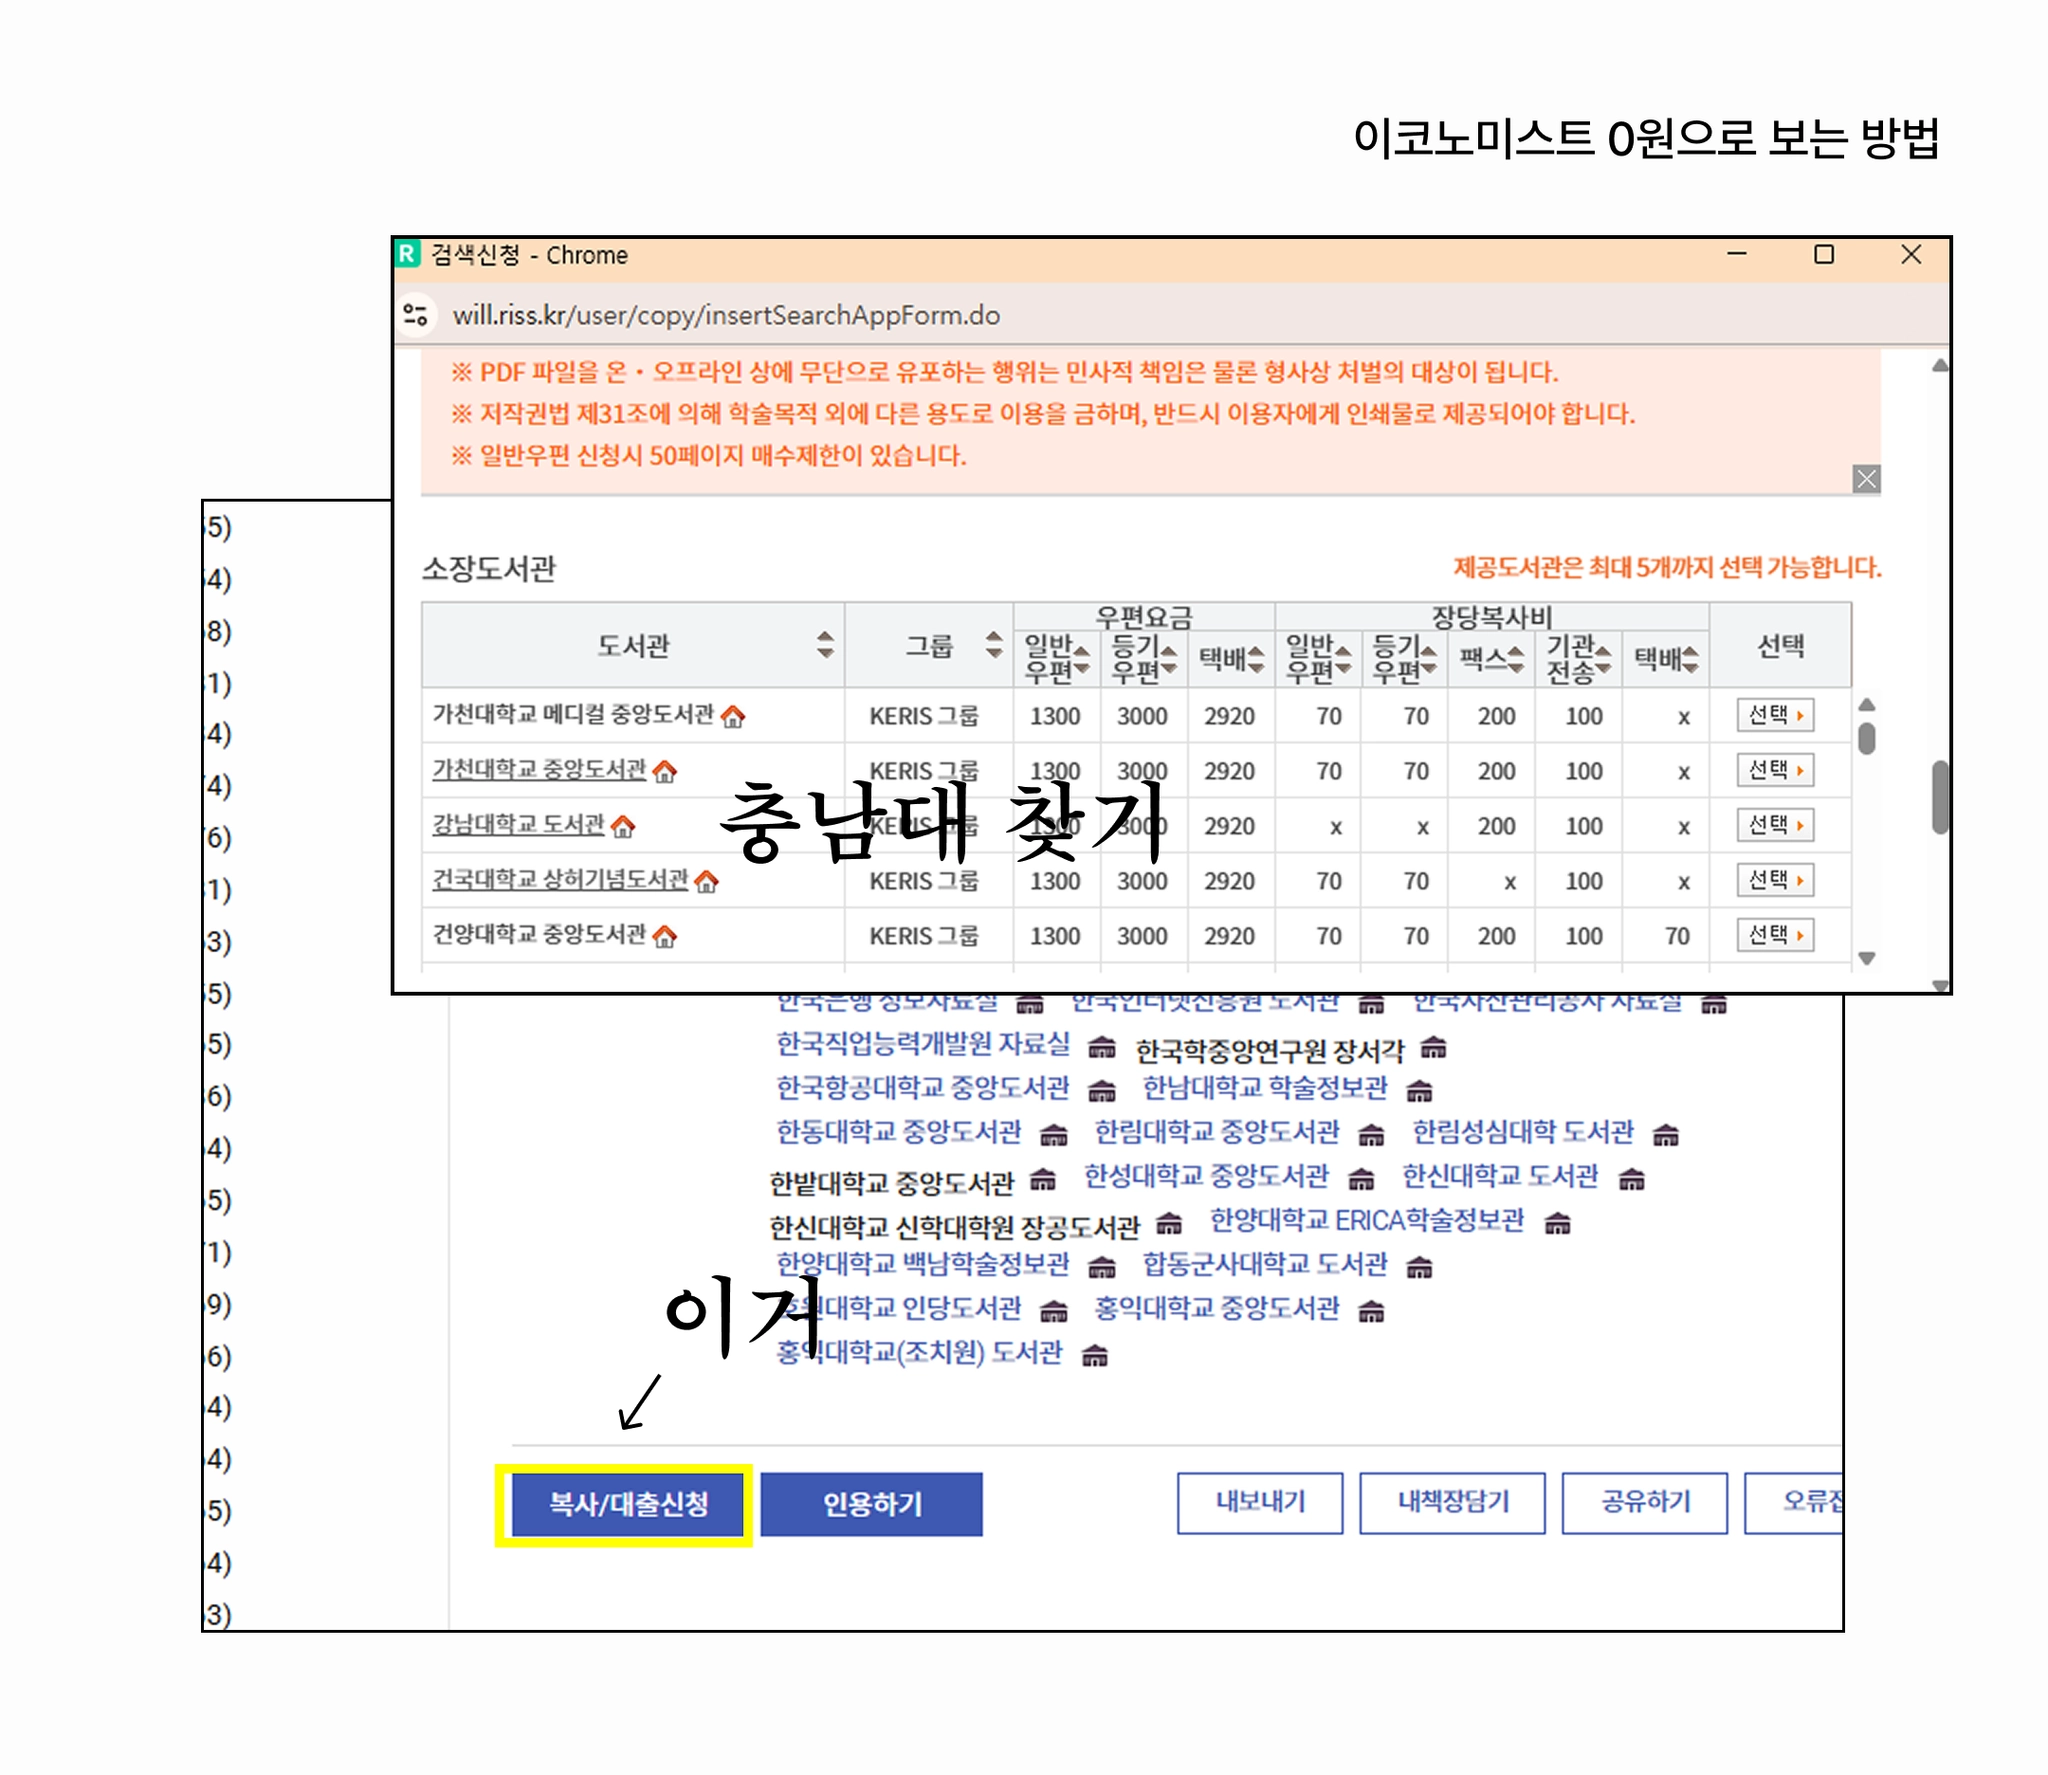Click the 인용하기 button
This screenshot has height=1775, width=2048.
pos(871,1503)
